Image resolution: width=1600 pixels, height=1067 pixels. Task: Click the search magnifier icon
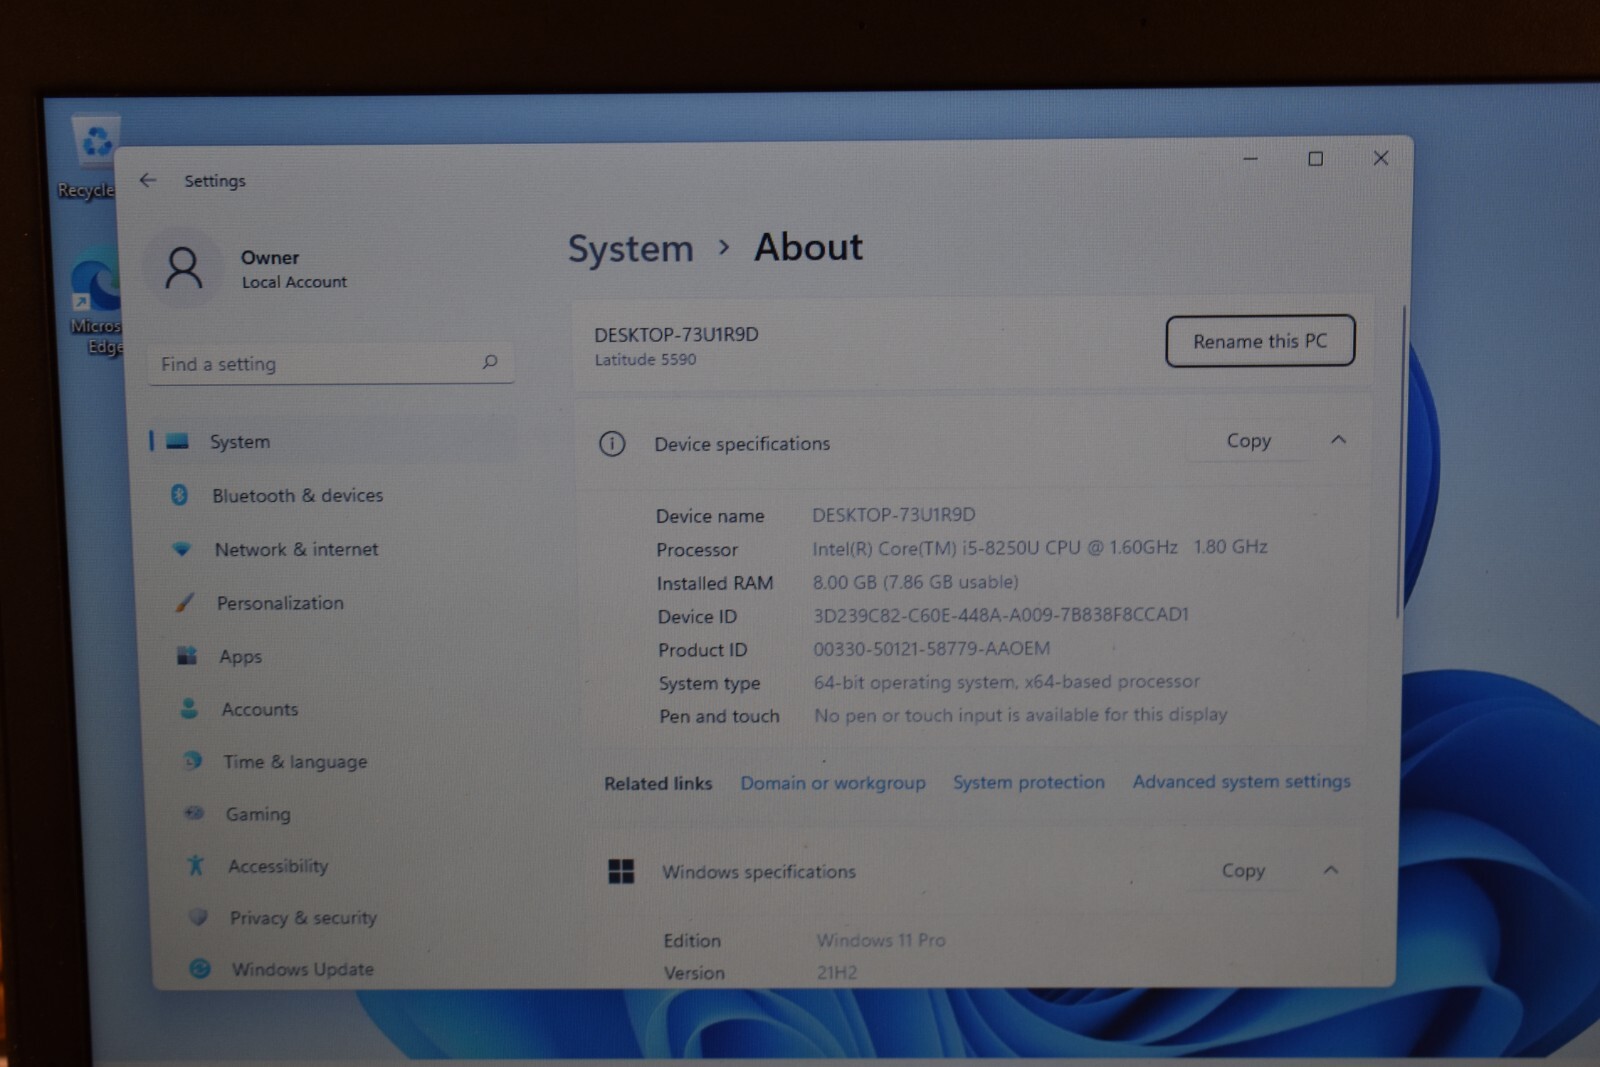click(x=490, y=362)
